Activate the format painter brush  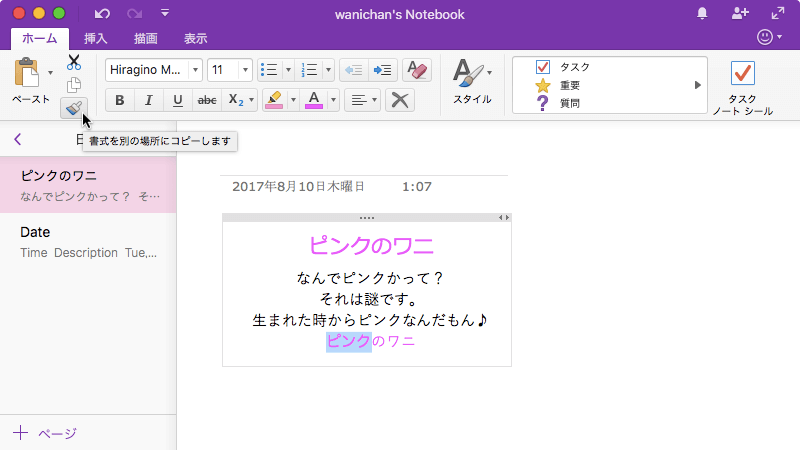click(x=74, y=108)
